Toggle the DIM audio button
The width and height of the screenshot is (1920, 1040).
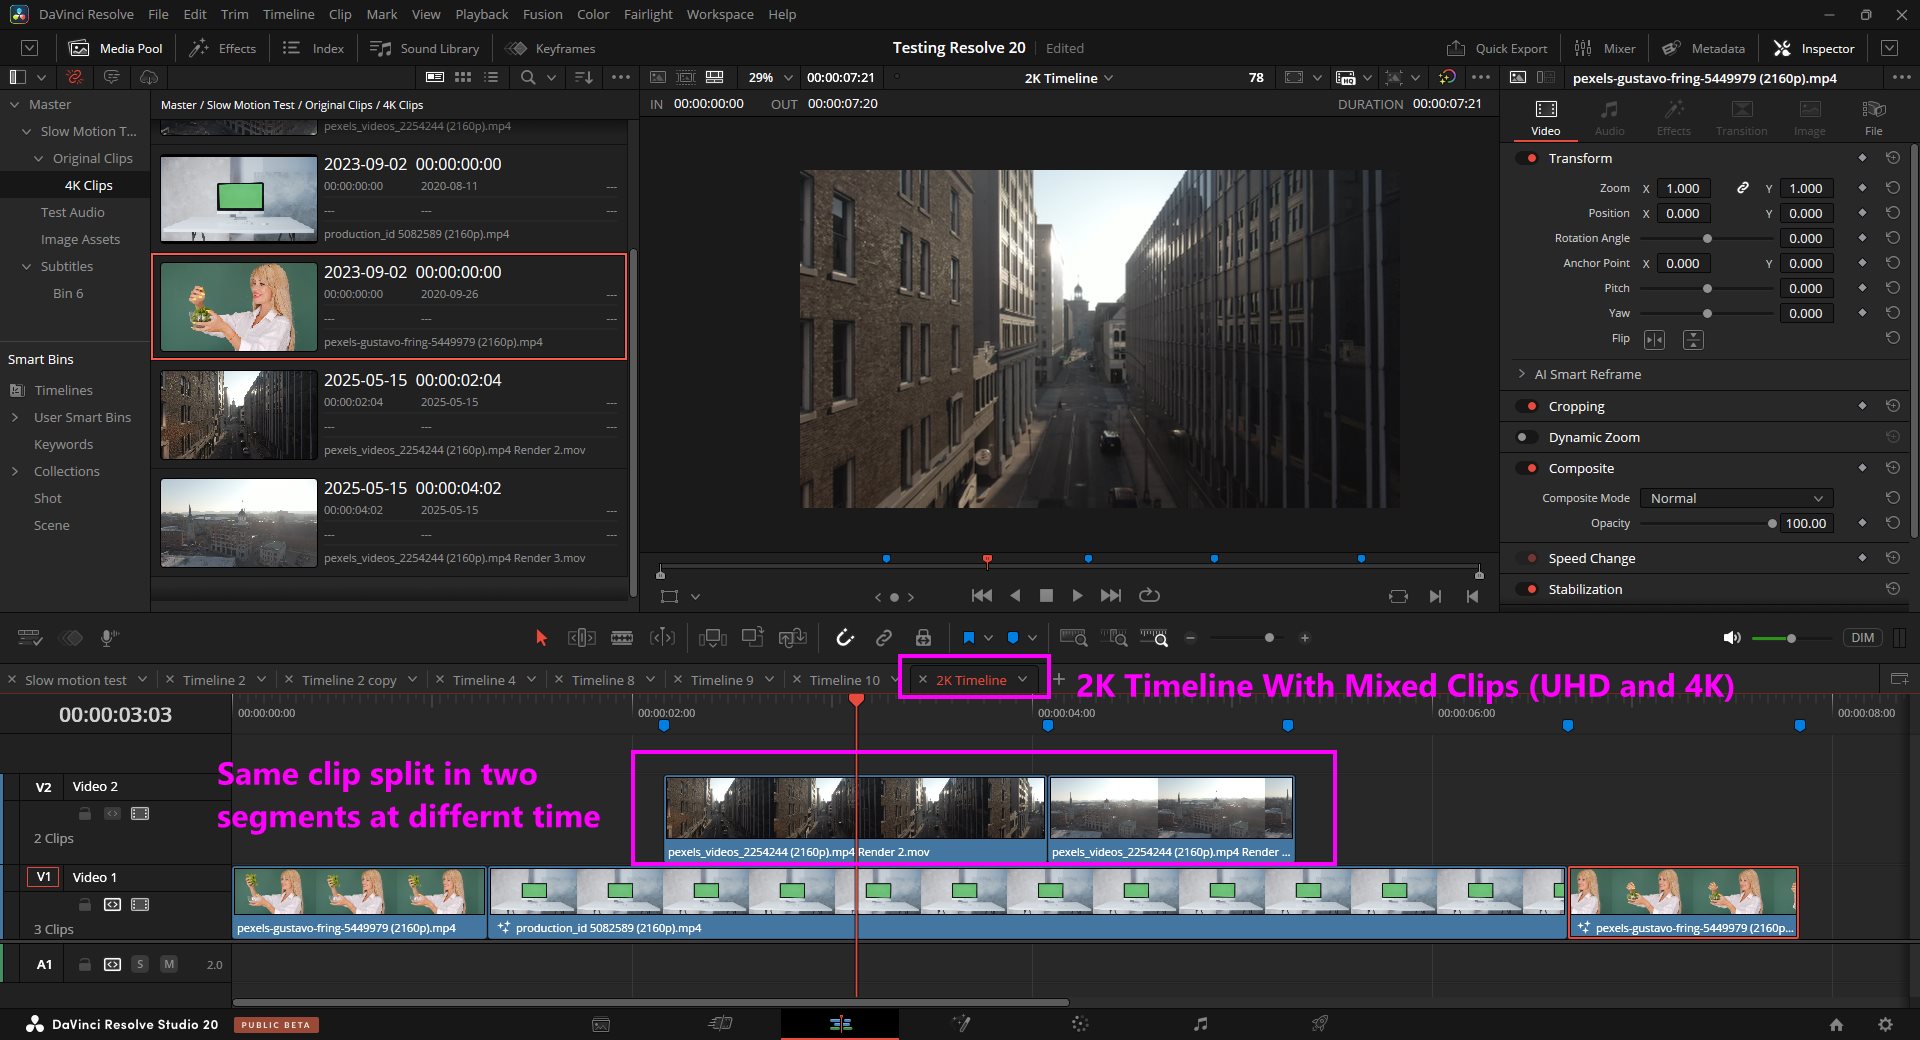coord(1862,638)
